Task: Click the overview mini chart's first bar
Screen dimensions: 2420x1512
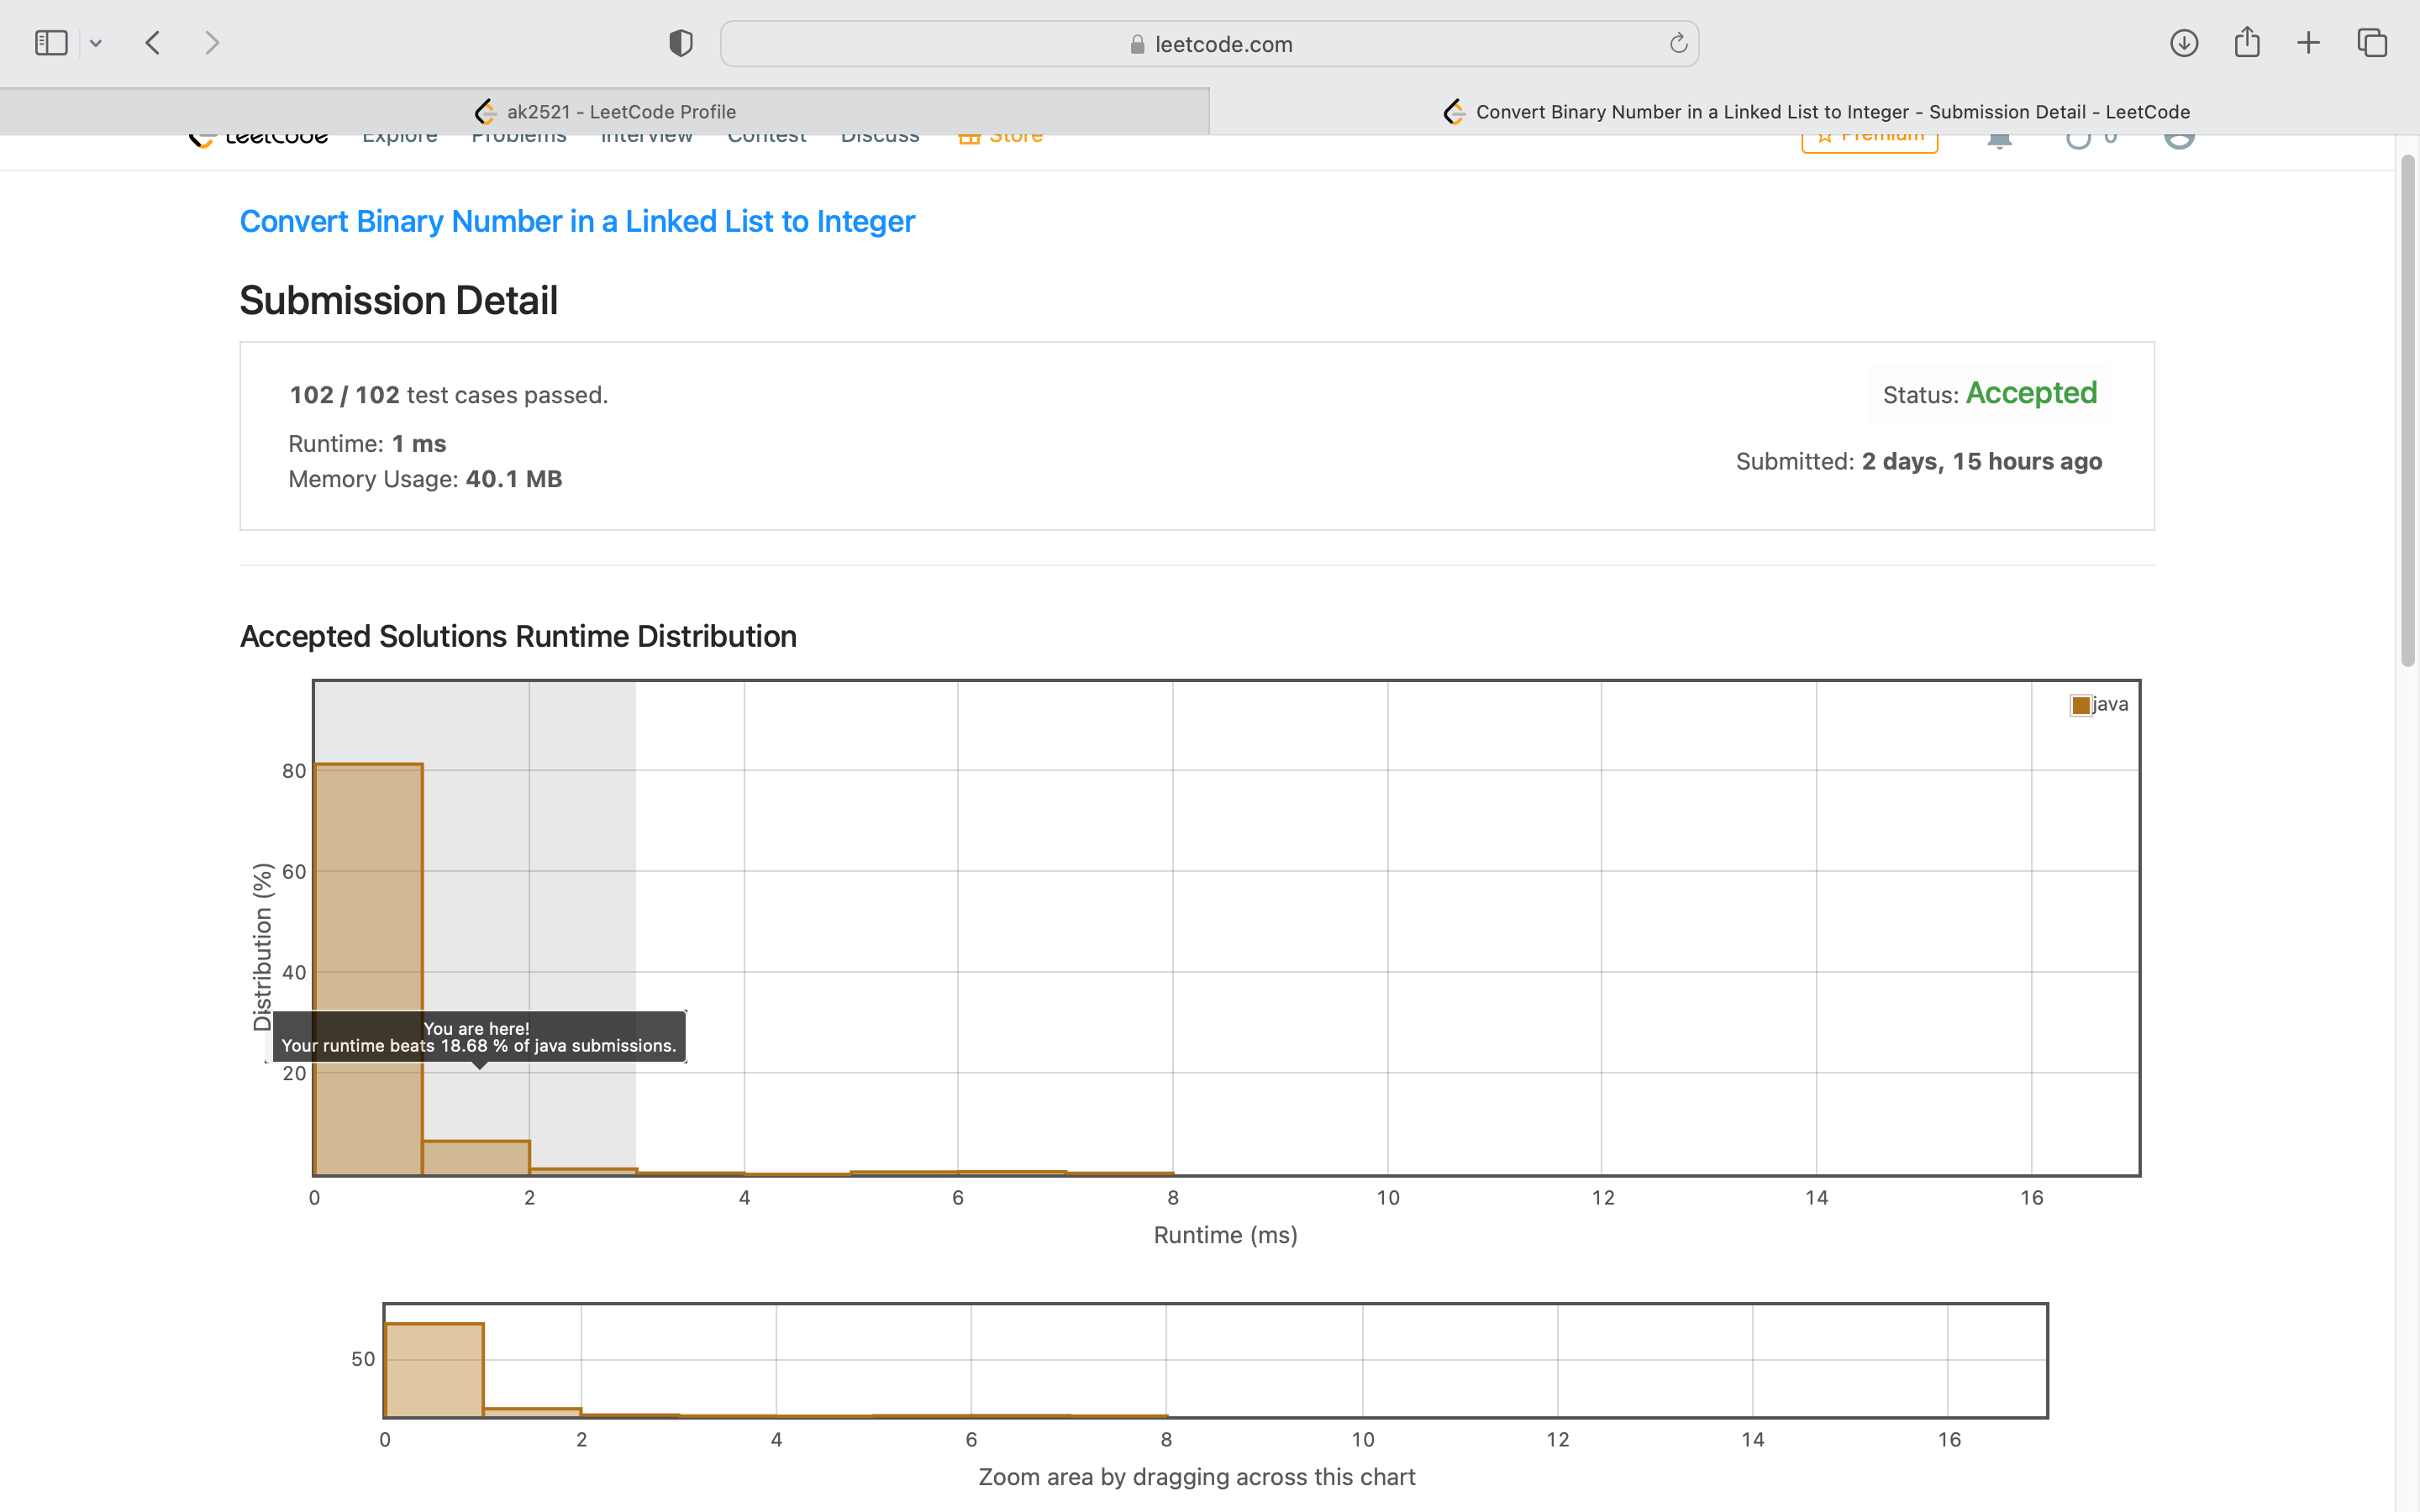Action: (434, 1368)
